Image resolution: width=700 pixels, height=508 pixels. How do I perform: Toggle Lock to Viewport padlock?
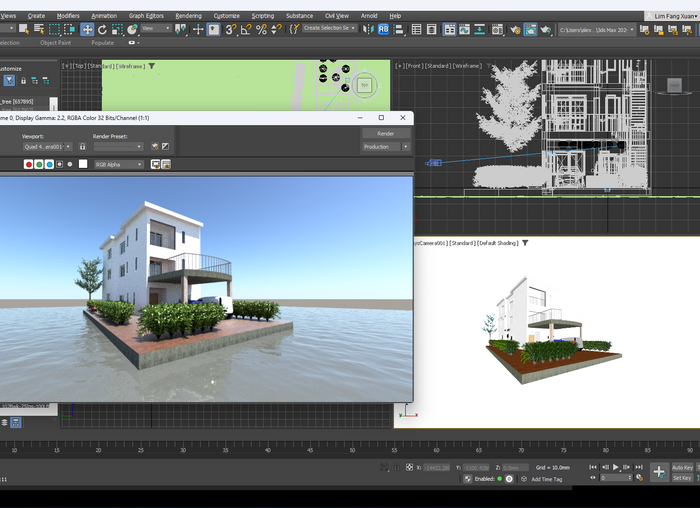pos(82,146)
